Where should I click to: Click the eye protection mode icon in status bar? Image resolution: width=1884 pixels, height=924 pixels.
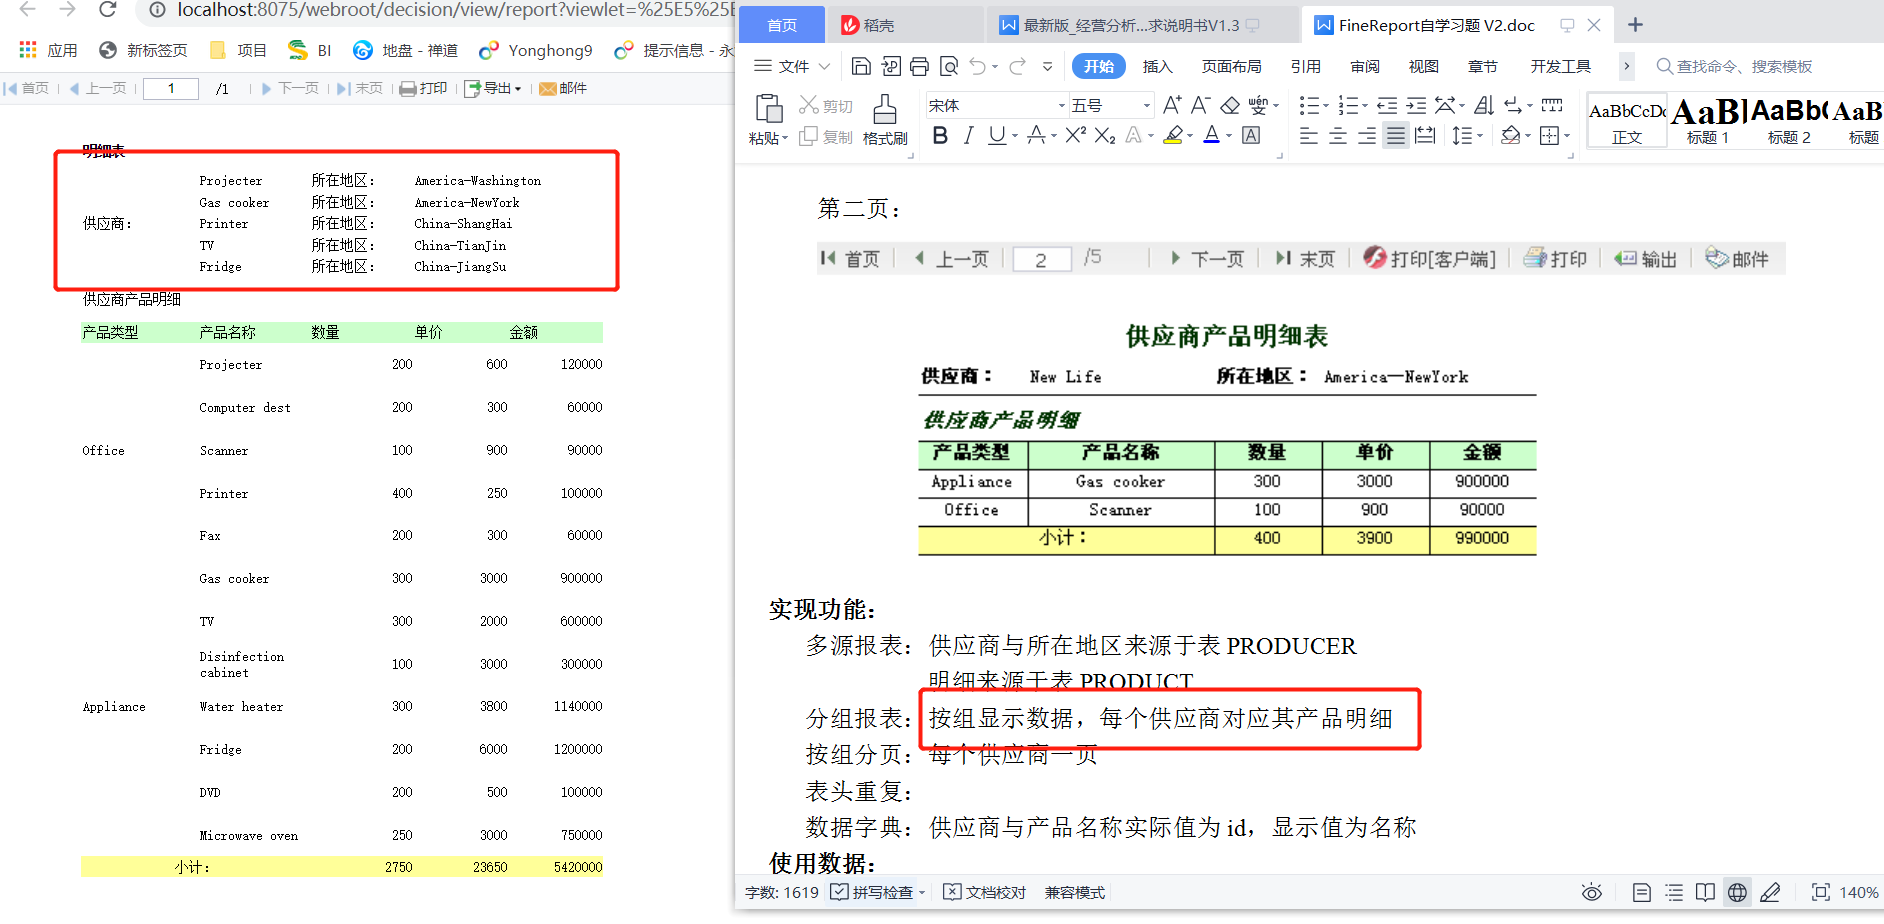pos(1592,892)
